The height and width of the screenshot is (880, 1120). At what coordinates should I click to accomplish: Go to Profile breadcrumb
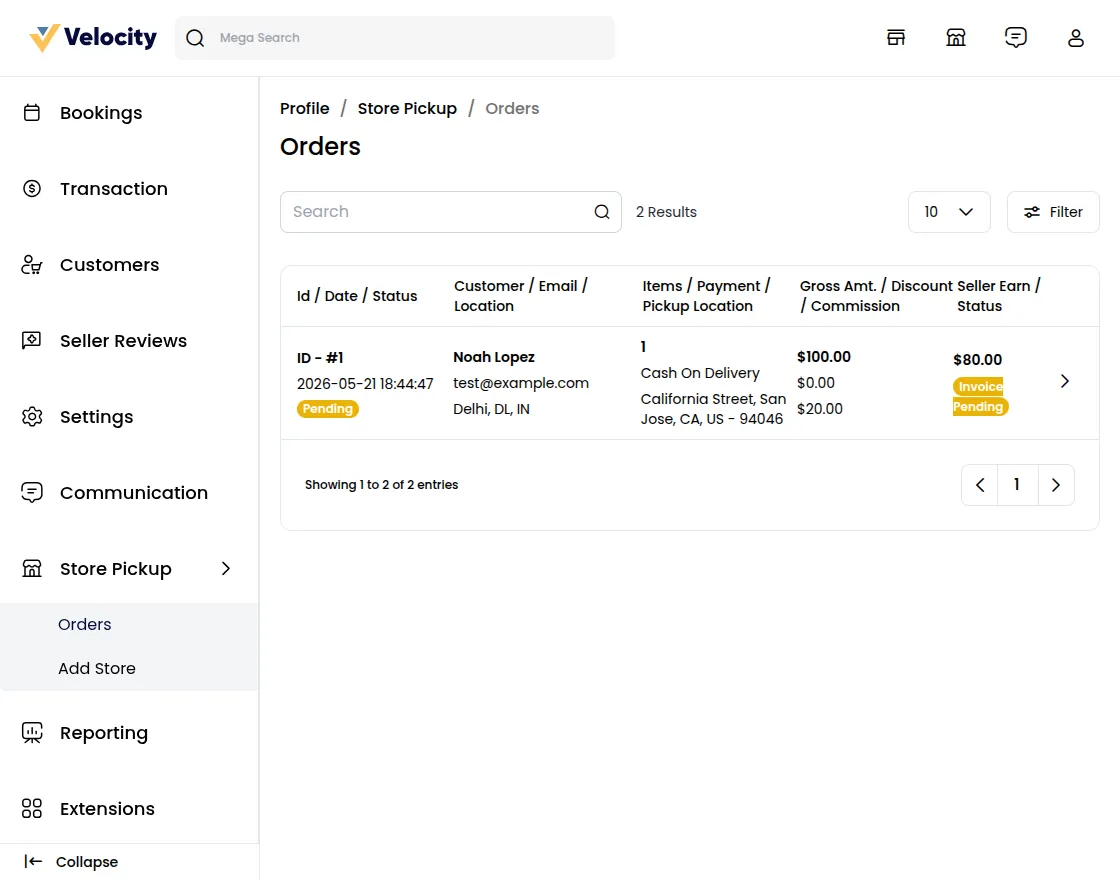click(304, 109)
